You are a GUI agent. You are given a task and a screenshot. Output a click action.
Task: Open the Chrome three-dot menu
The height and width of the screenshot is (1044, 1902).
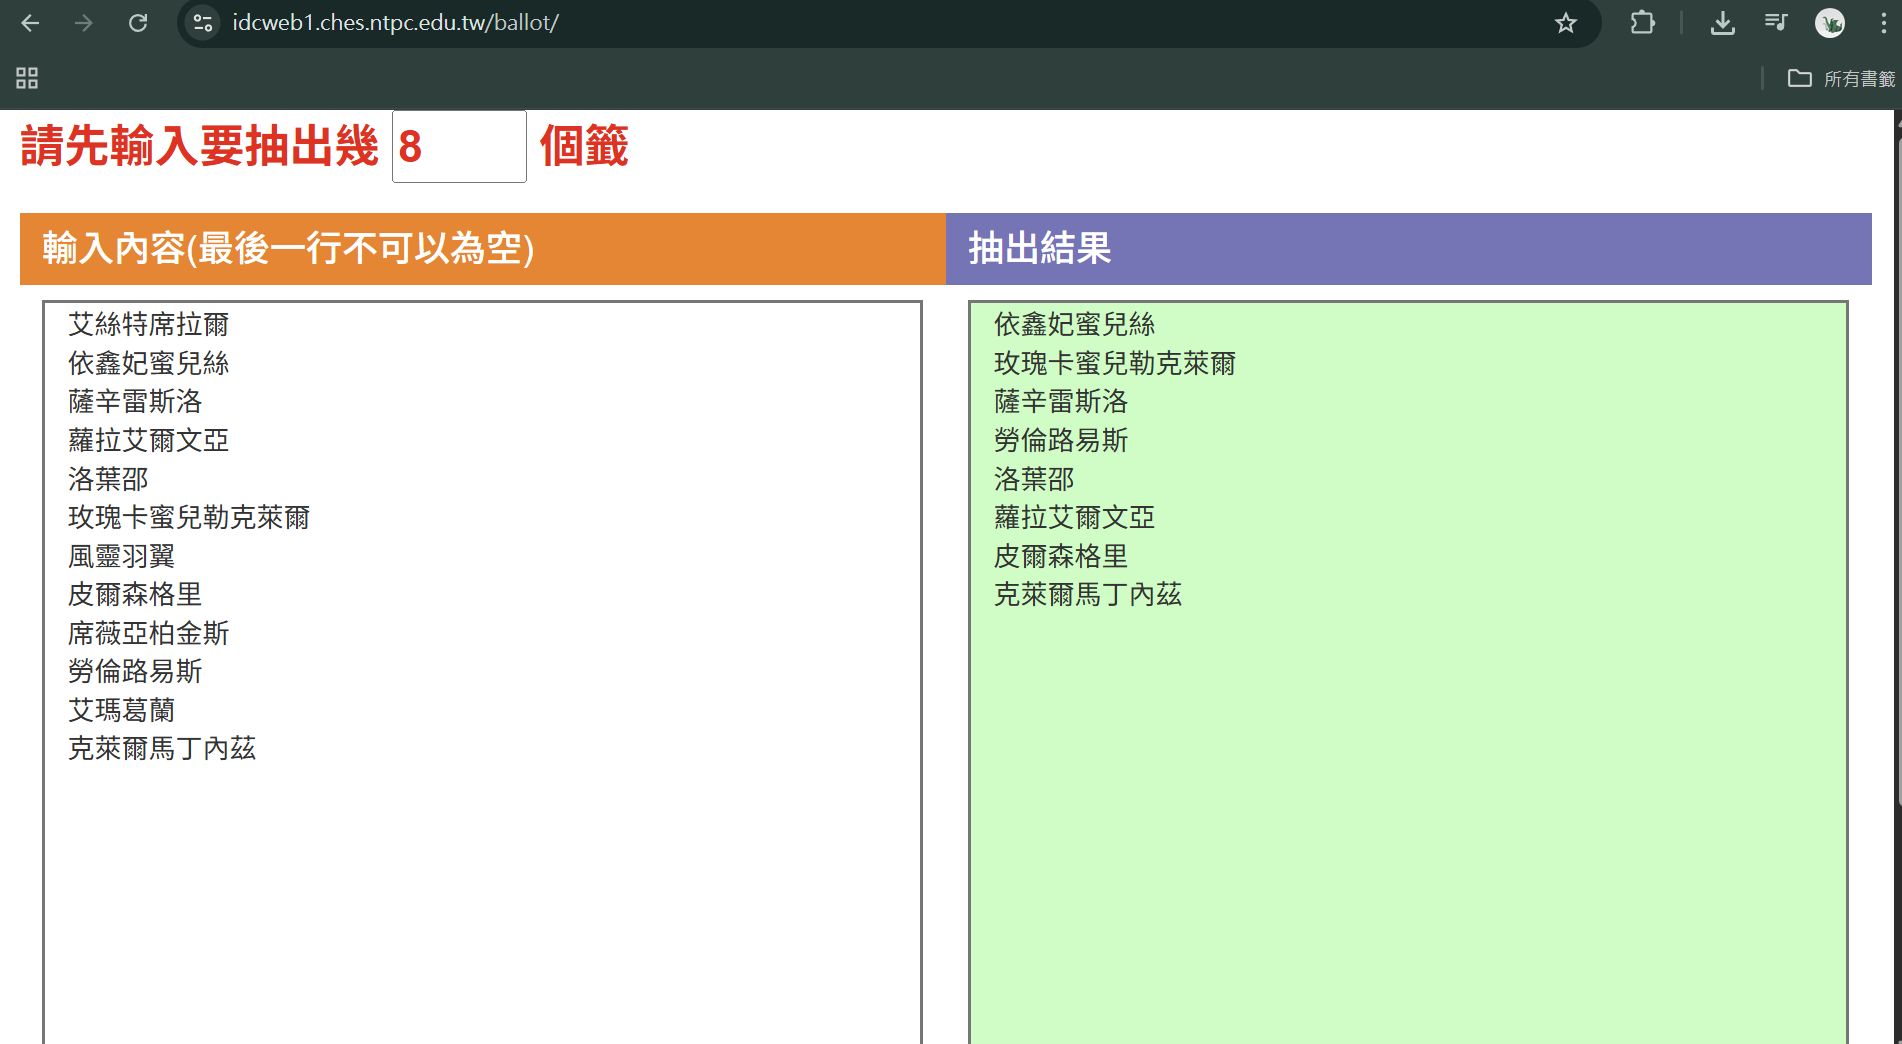tap(1883, 23)
